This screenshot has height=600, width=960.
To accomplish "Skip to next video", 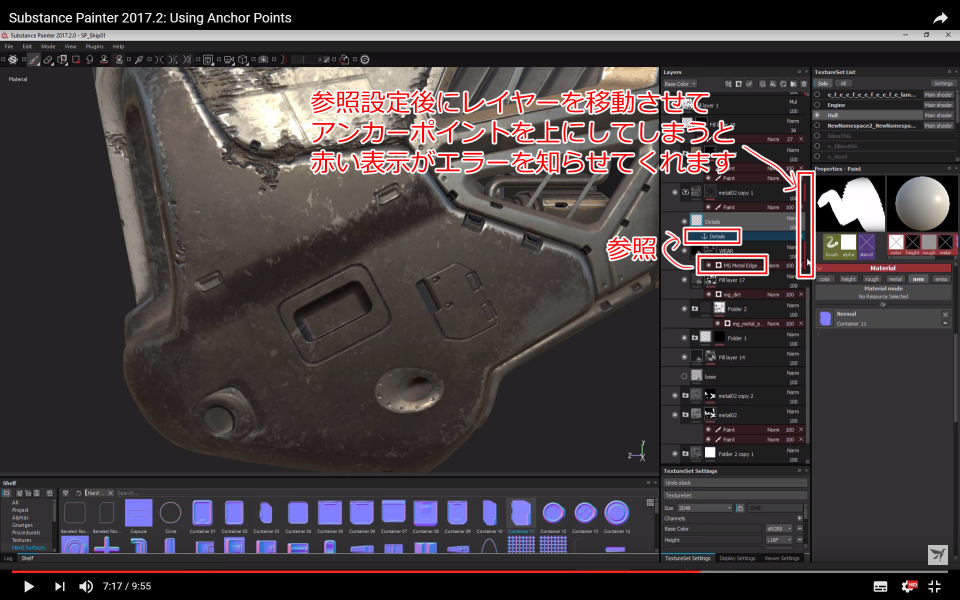I will coord(59,586).
